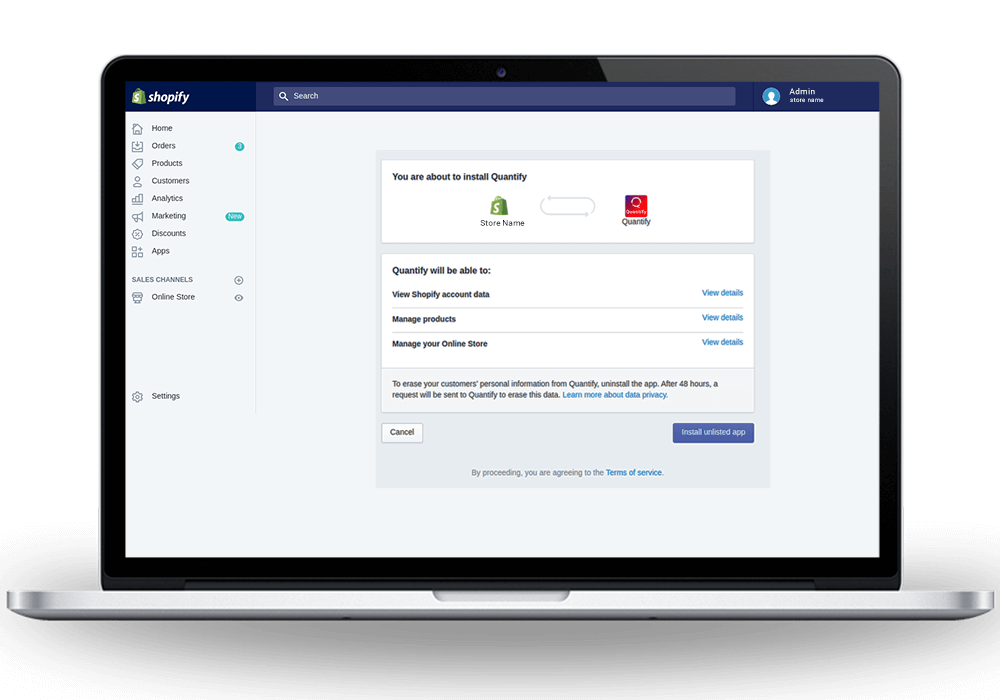Screen dimensions: 1000x700
Task: Click the double-arrow connection graphic
Action: (568, 207)
